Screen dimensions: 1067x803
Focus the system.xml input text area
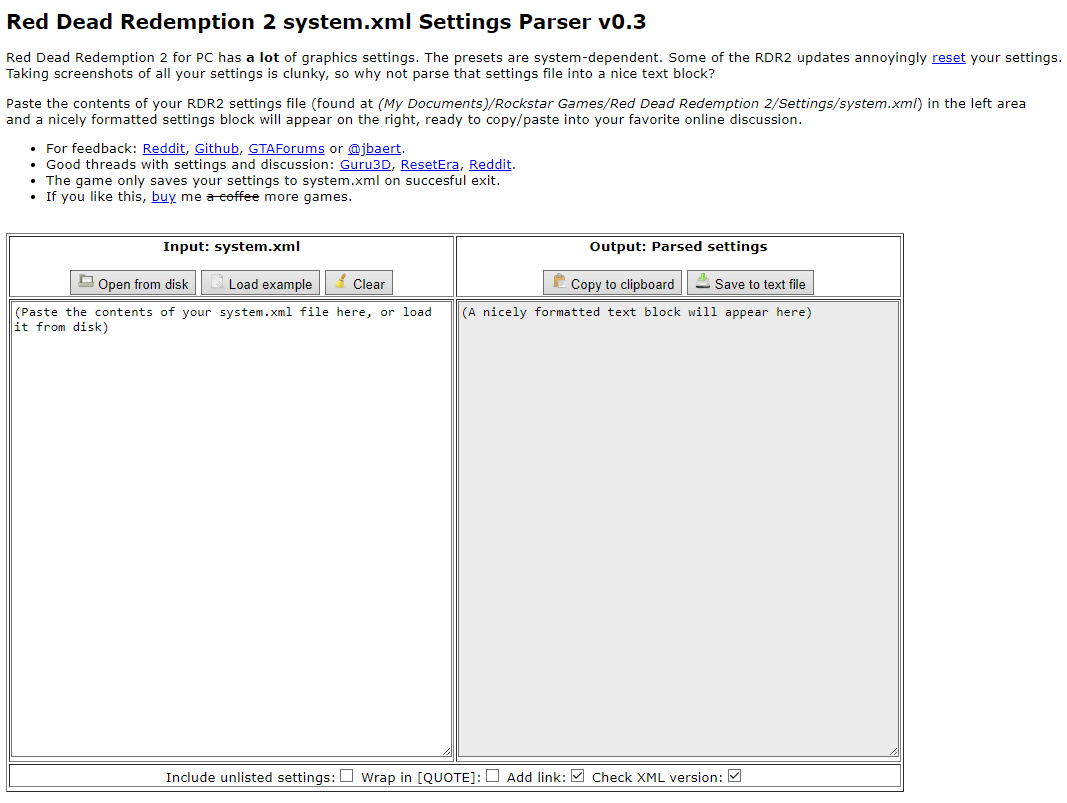click(x=231, y=529)
